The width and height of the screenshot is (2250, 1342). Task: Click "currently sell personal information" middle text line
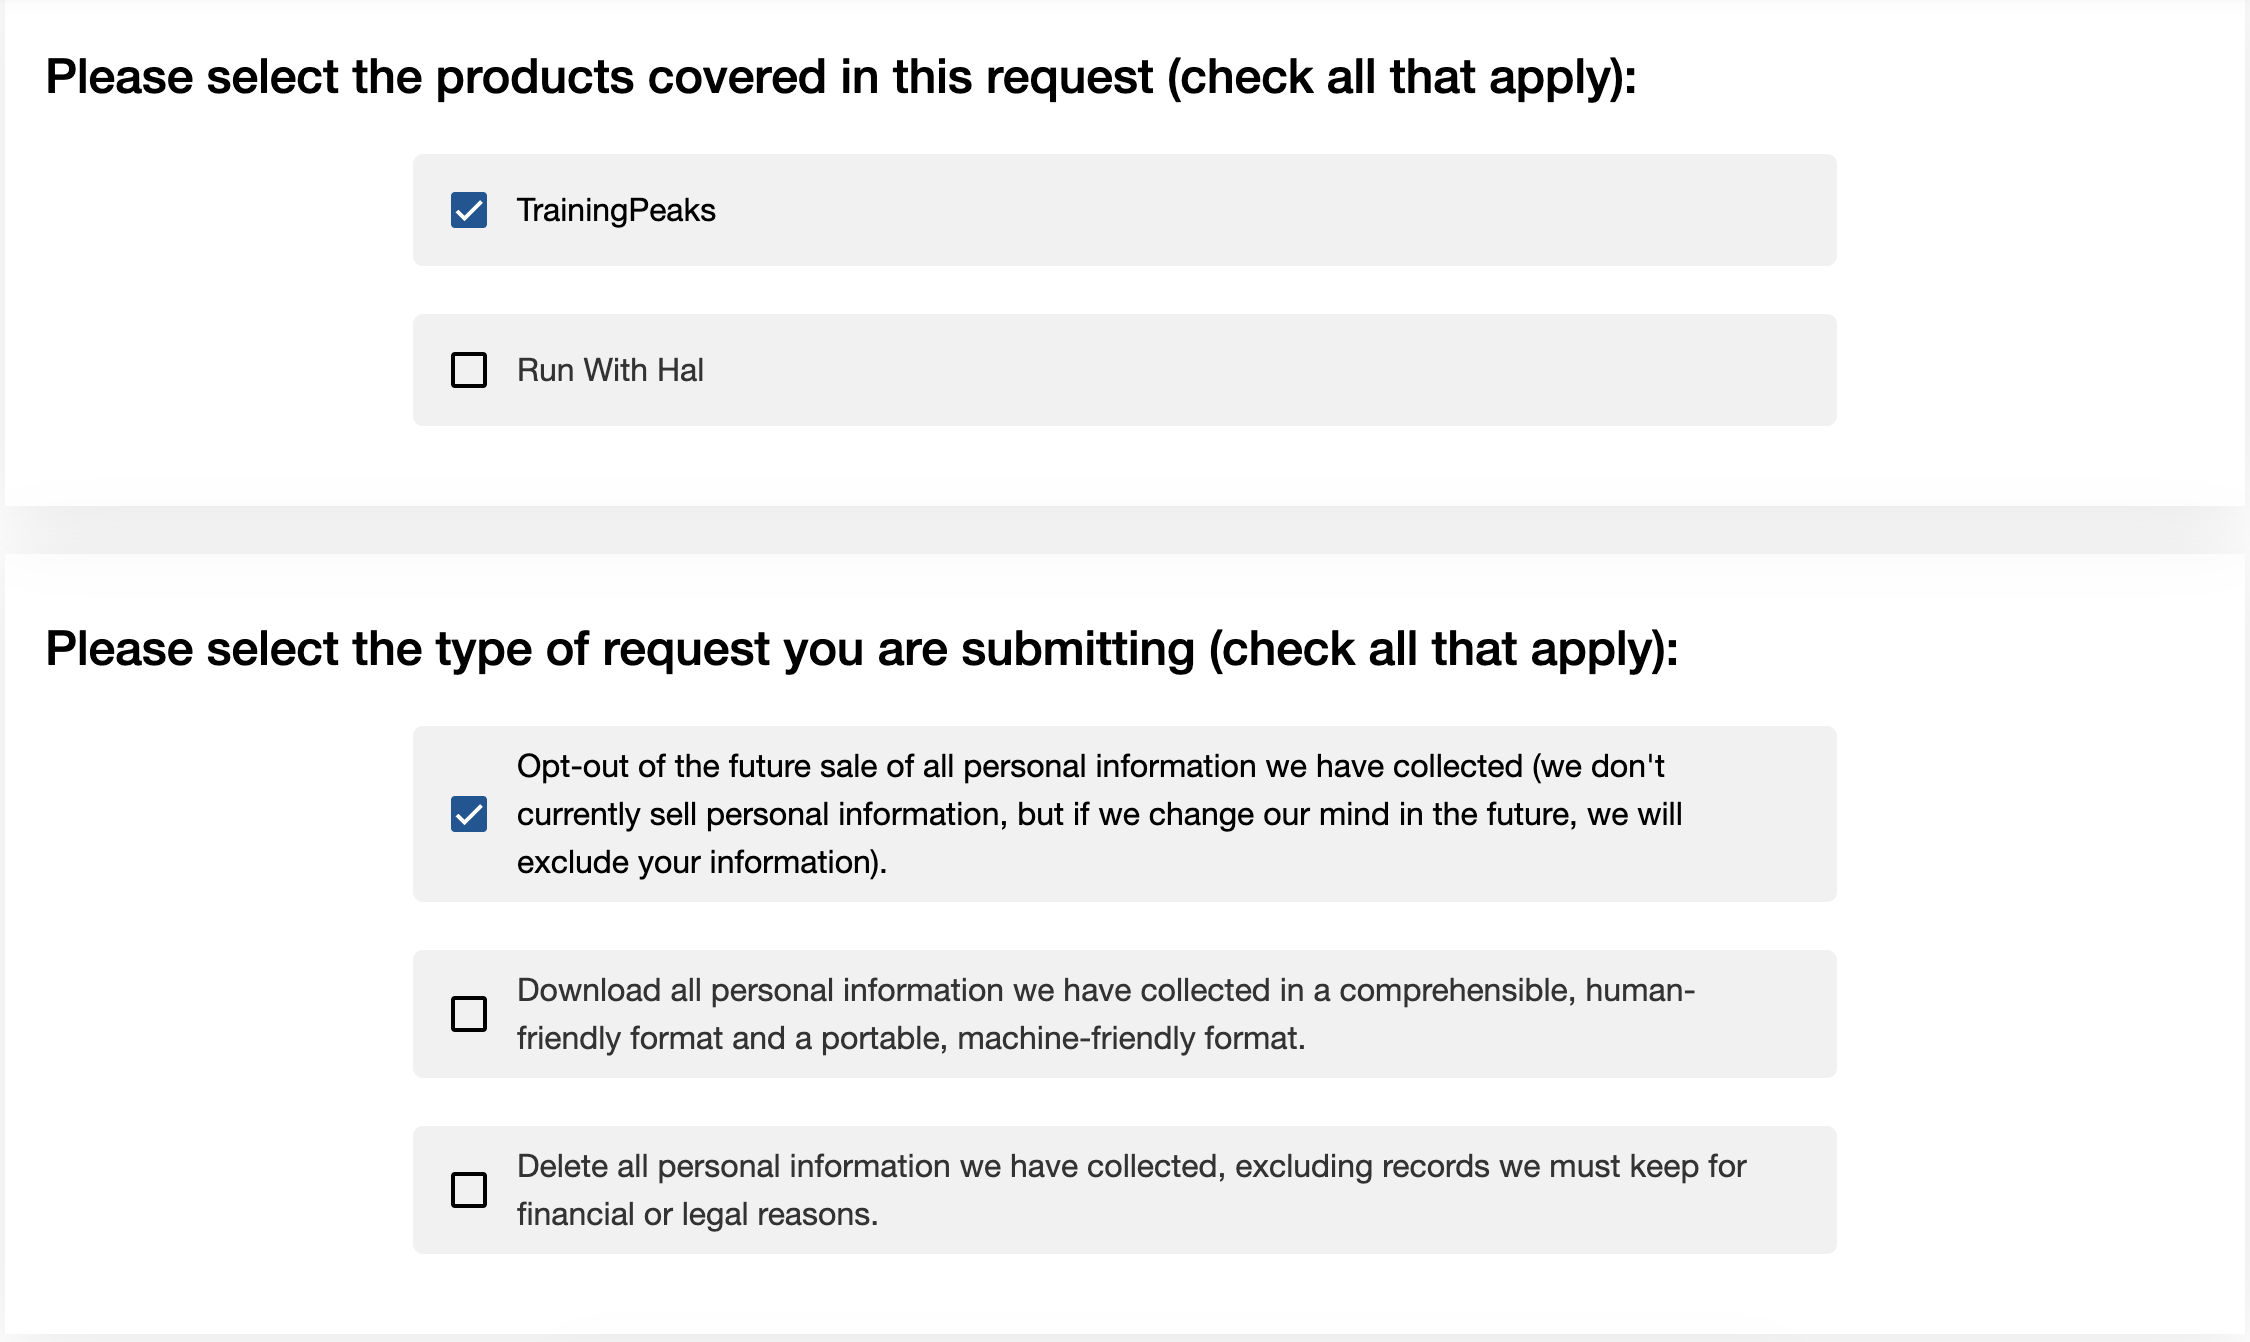(1099, 814)
